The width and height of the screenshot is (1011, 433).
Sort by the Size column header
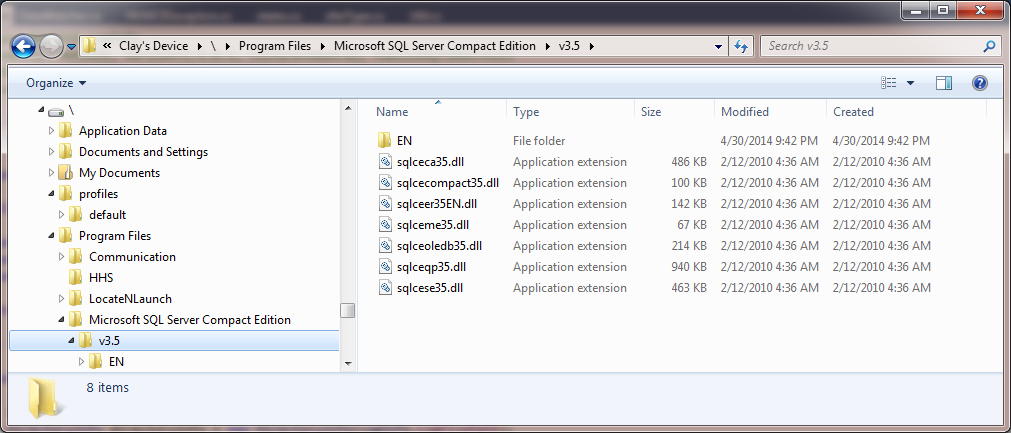(x=651, y=112)
